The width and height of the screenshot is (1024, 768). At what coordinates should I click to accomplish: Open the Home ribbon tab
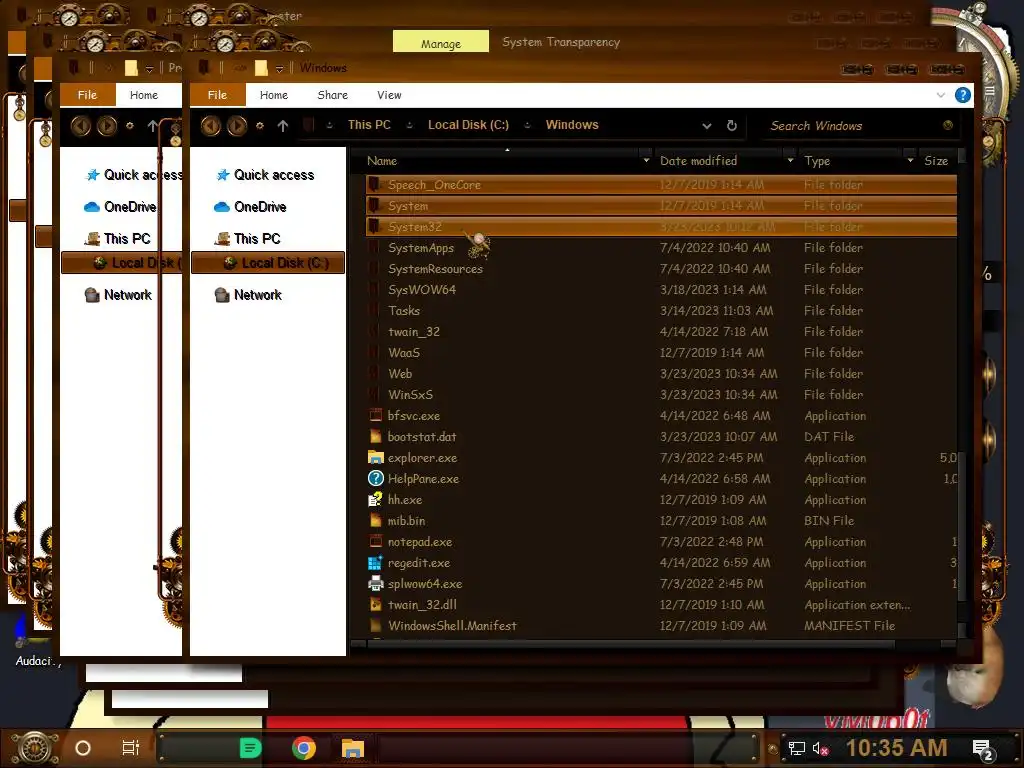tap(274, 95)
